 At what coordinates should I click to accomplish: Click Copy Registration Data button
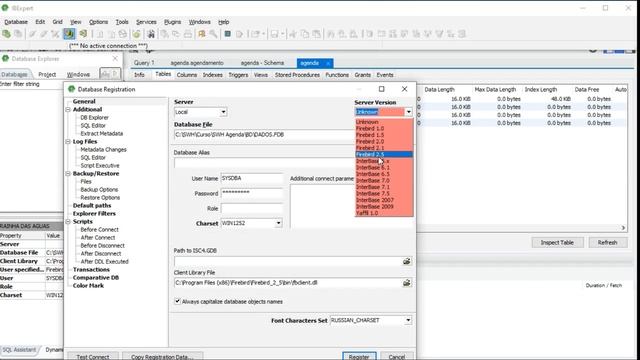[x=162, y=356]
